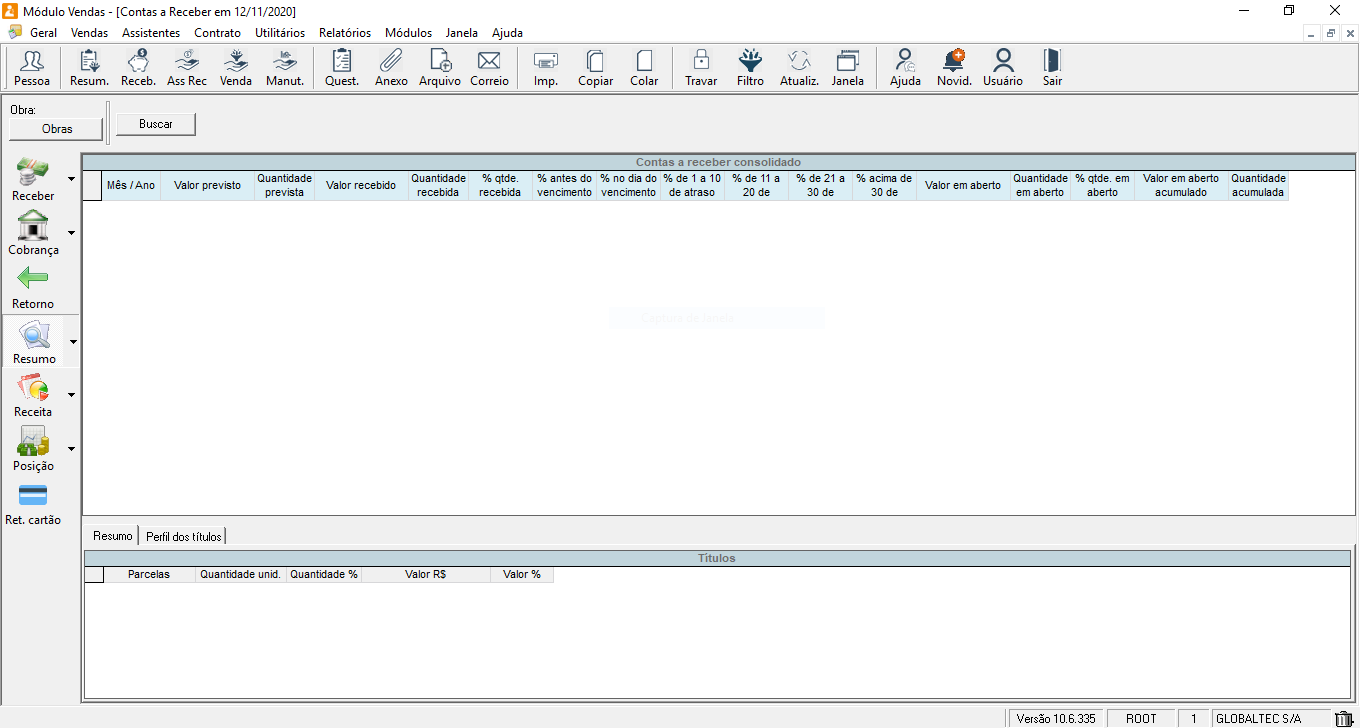Image resolution: width=1360 pixels, height=728 pixels.
Task: Click the Valor previsto column header
Action: coord(207,186)
